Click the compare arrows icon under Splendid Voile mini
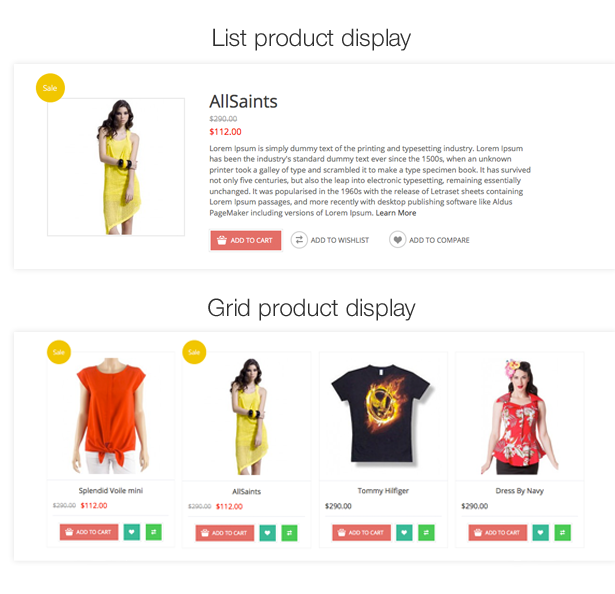This screenshot has width=615, height=594. point(154,532)
